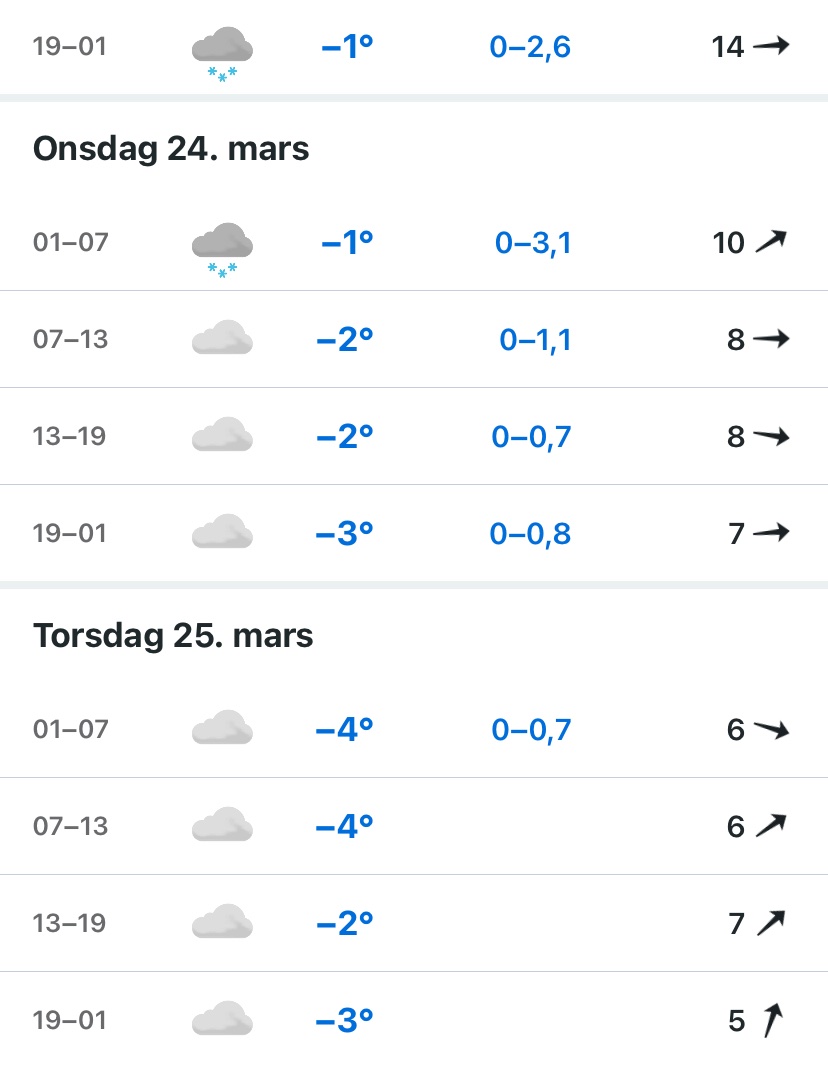828x1066 pixels.
Task: Click precipitation value 0–2,6
Action: tap(530, 46)
